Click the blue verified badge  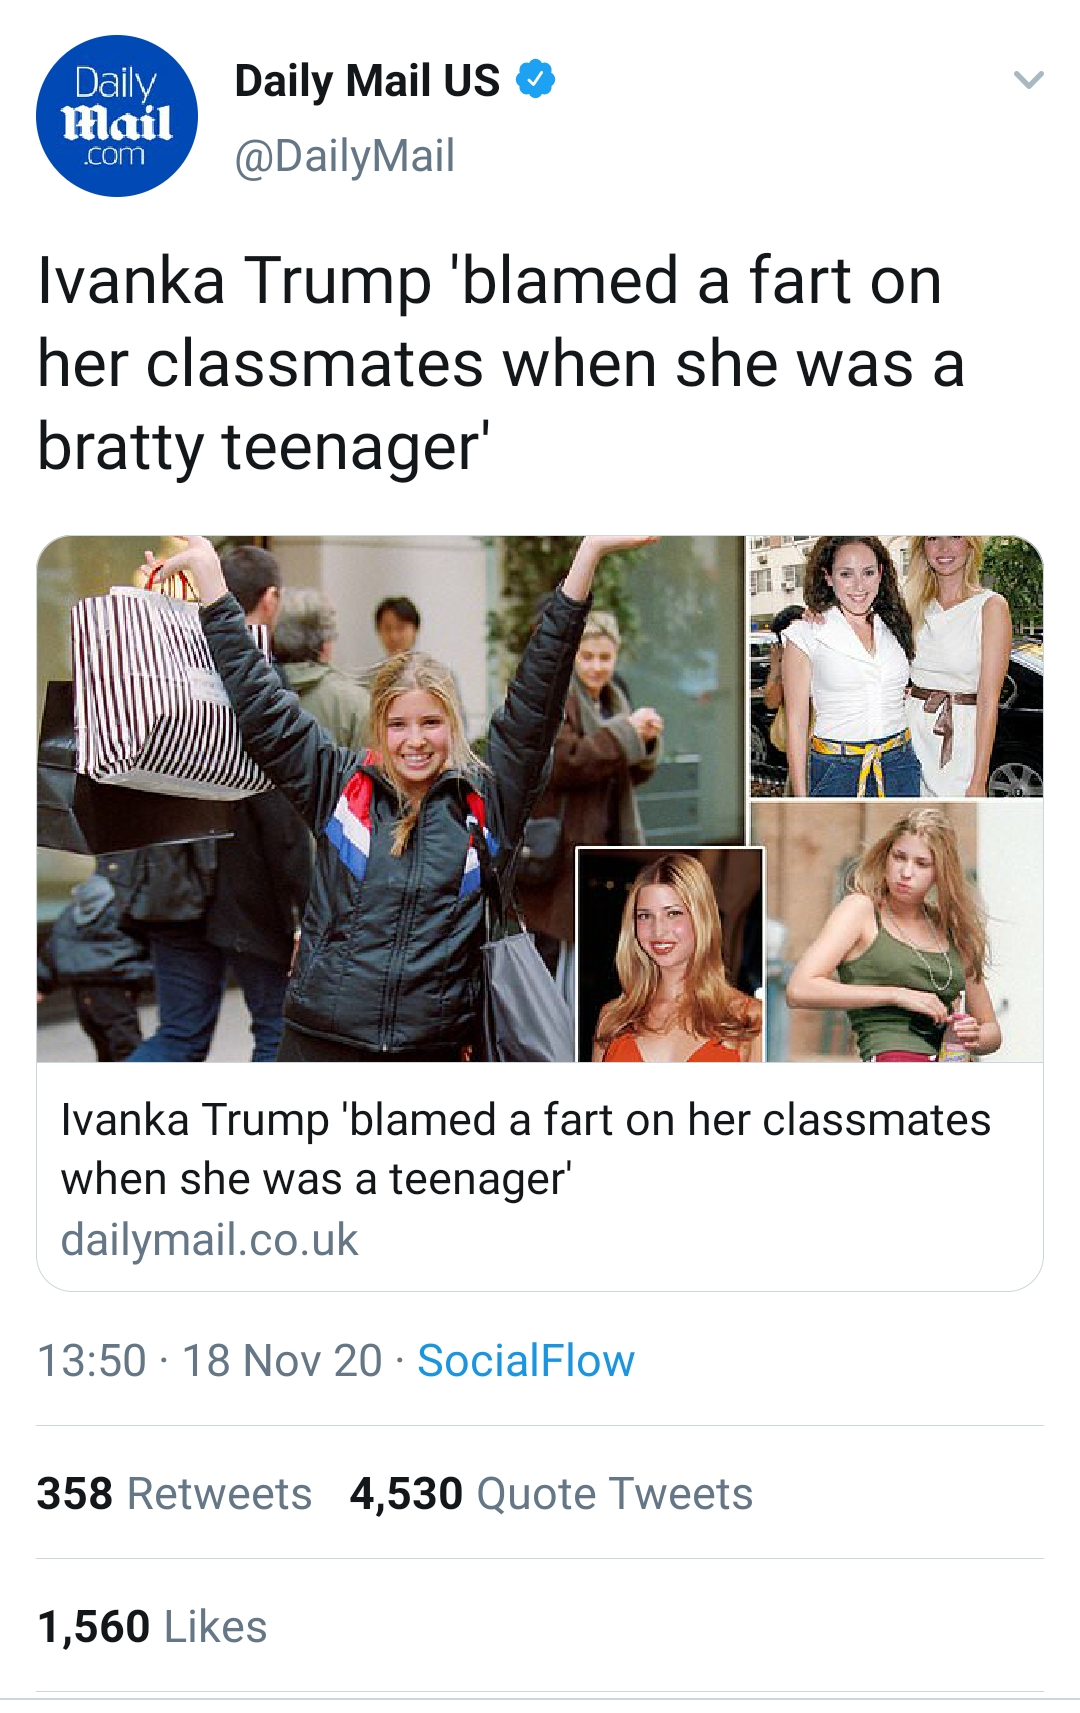coord(536,79)
